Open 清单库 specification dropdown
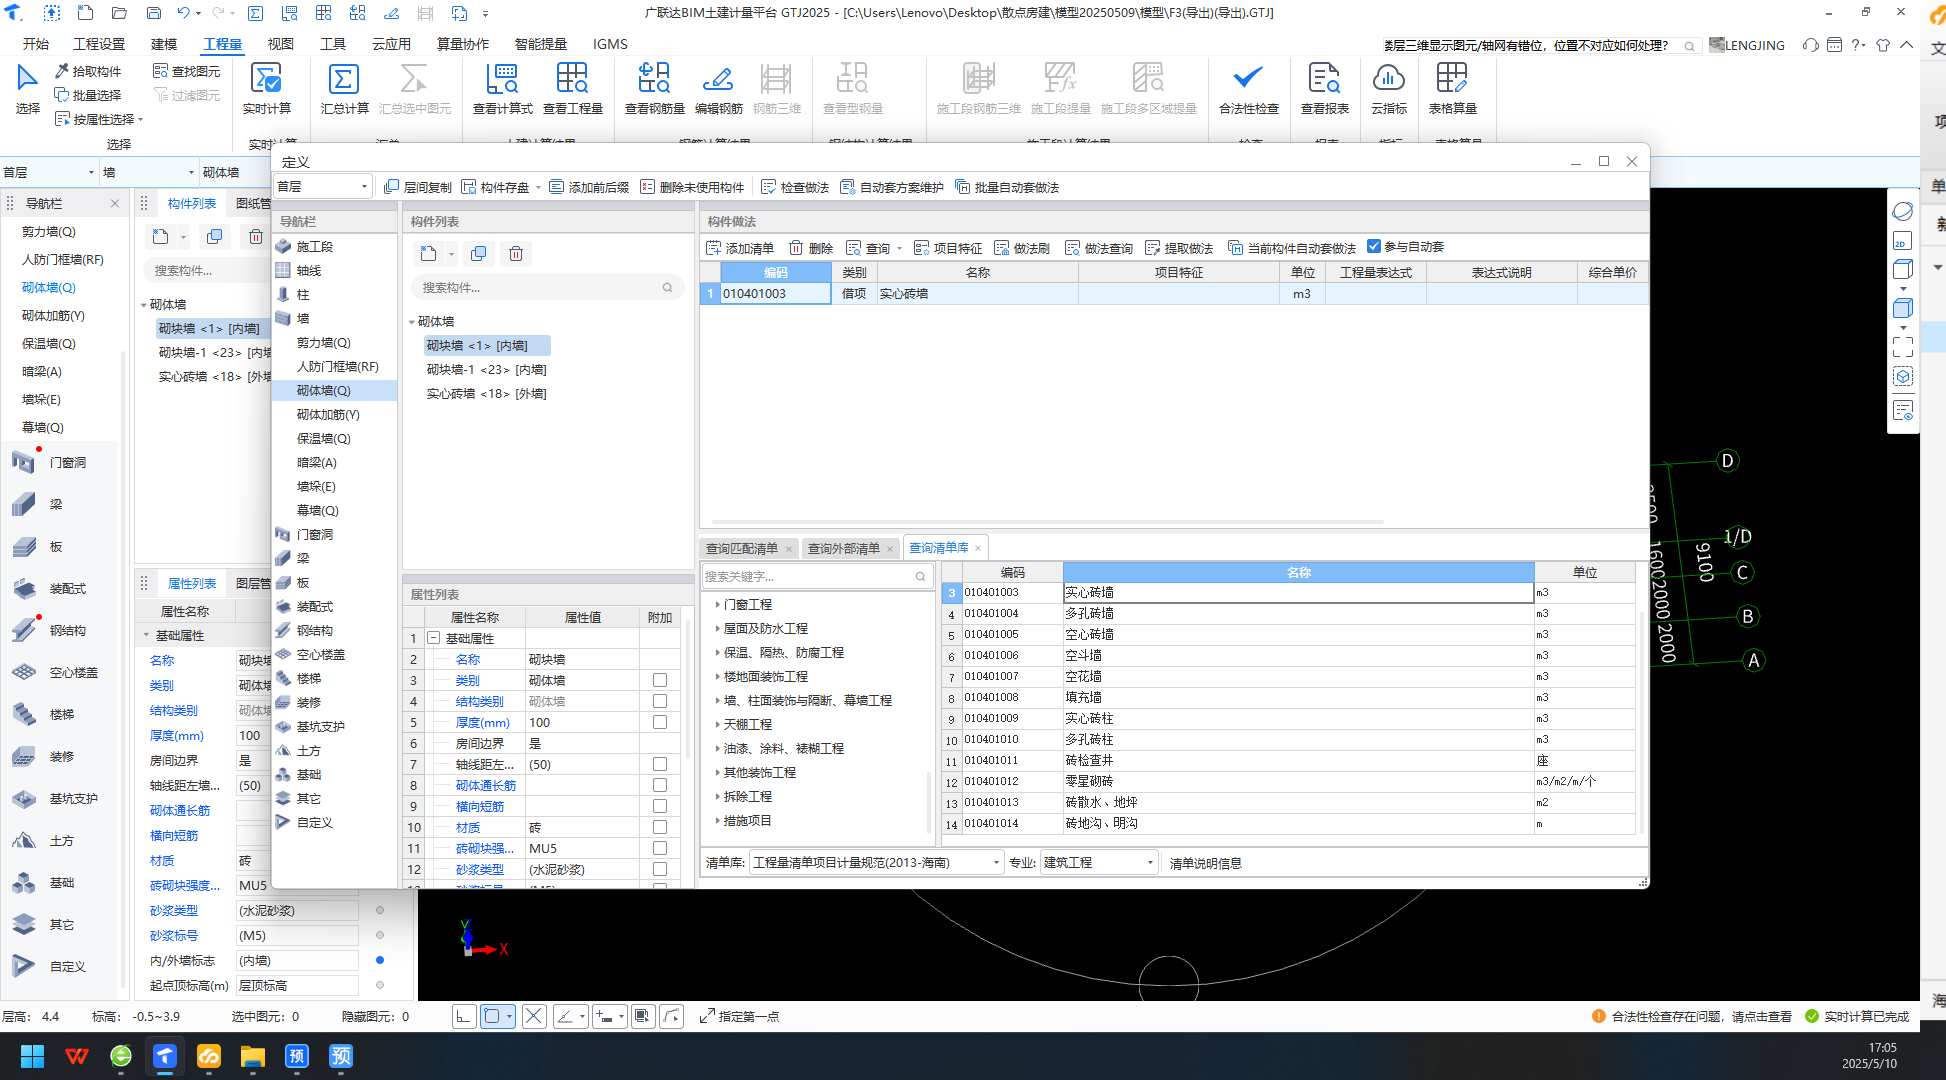 point(875,862)
